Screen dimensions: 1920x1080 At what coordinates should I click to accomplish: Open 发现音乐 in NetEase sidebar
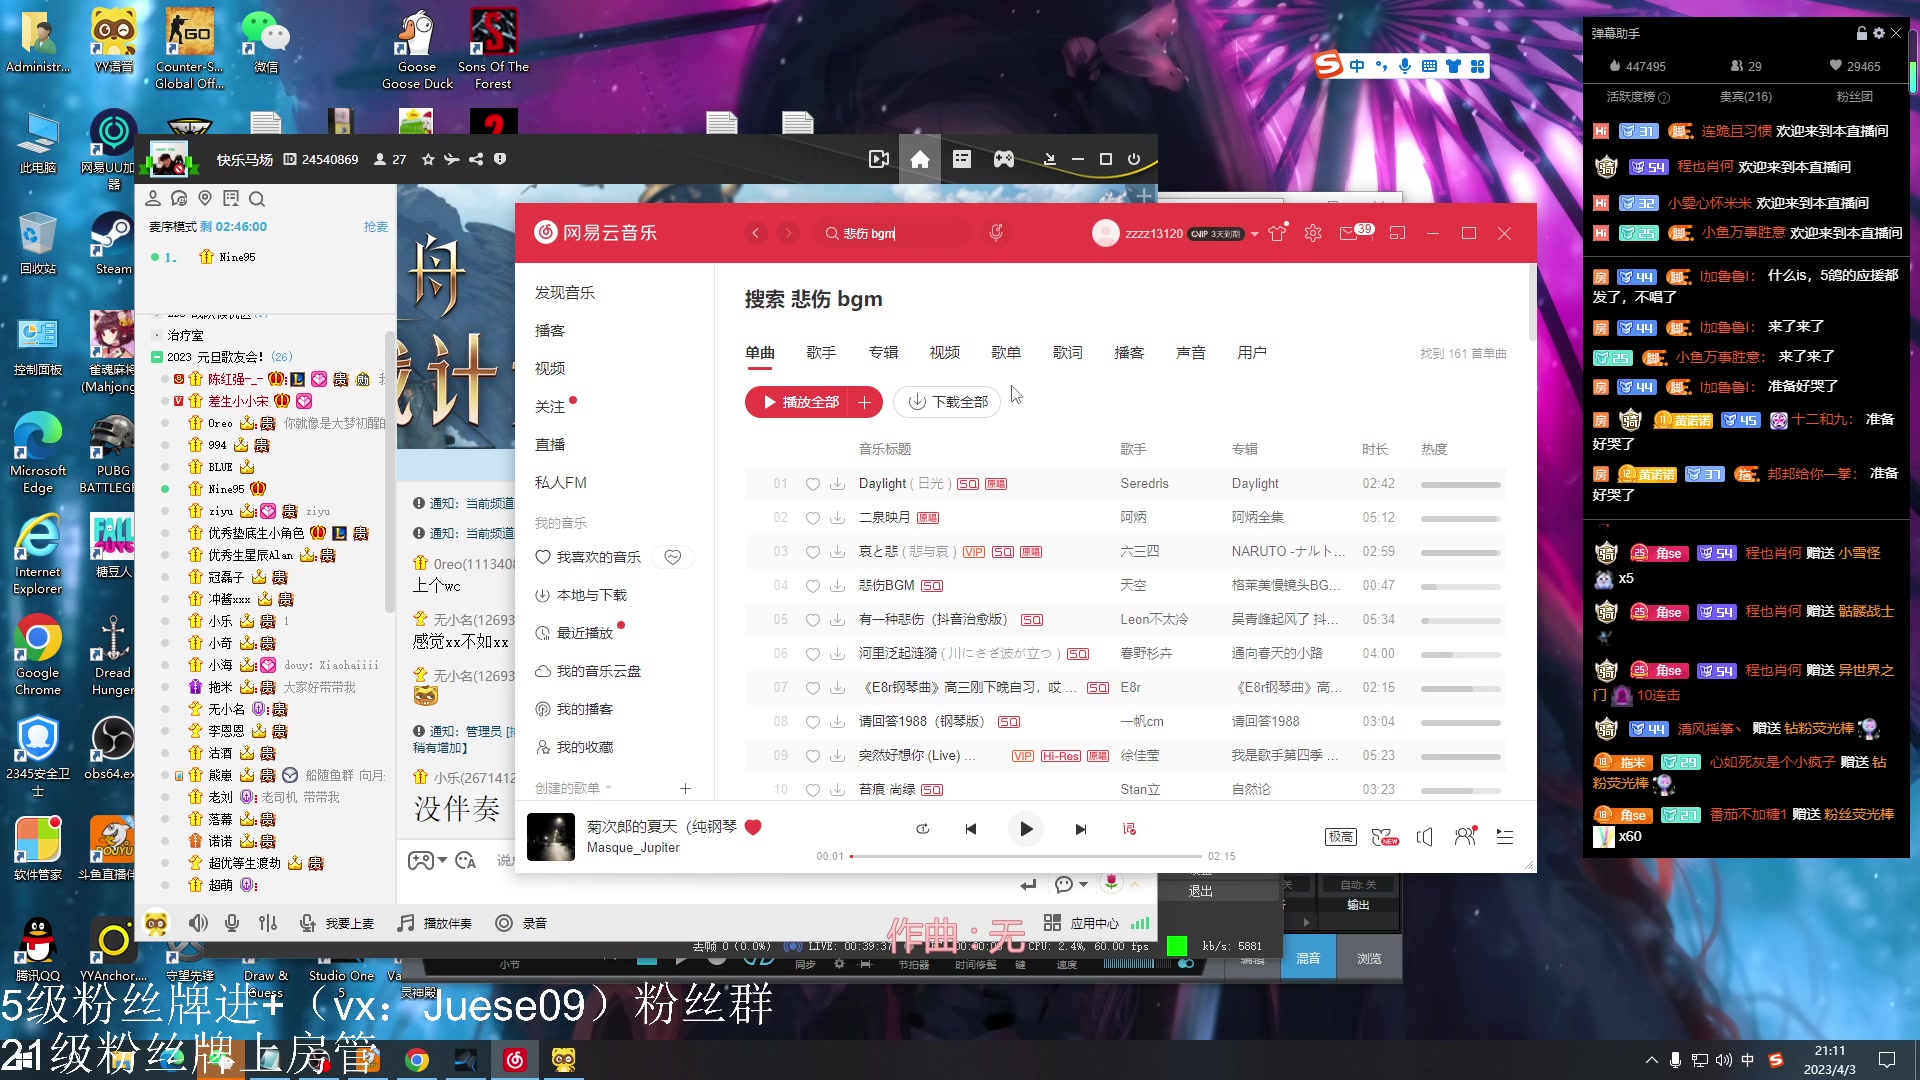coord(565,293)
